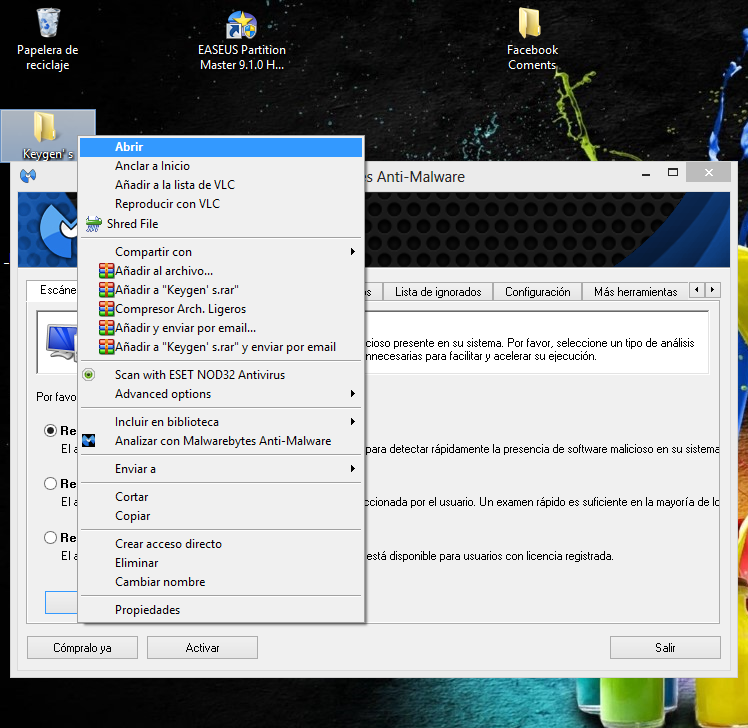Select the second scan type radio button
748x728 pixels.
[51, 483]
